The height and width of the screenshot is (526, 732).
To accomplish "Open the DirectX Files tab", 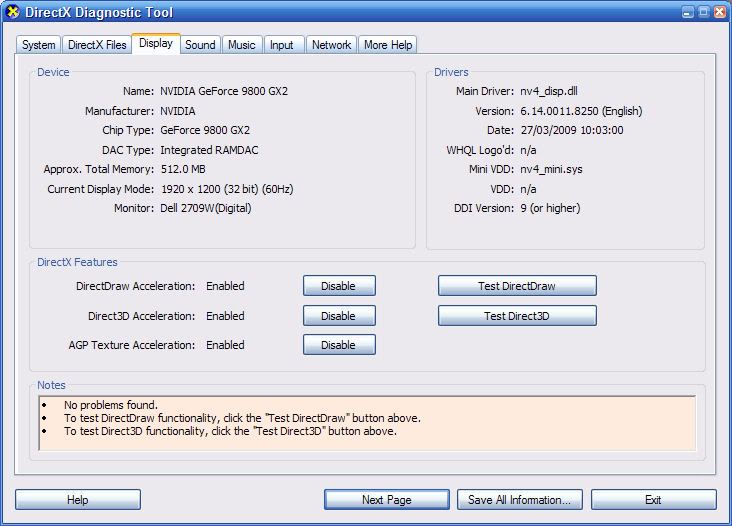I will (97, 45).
